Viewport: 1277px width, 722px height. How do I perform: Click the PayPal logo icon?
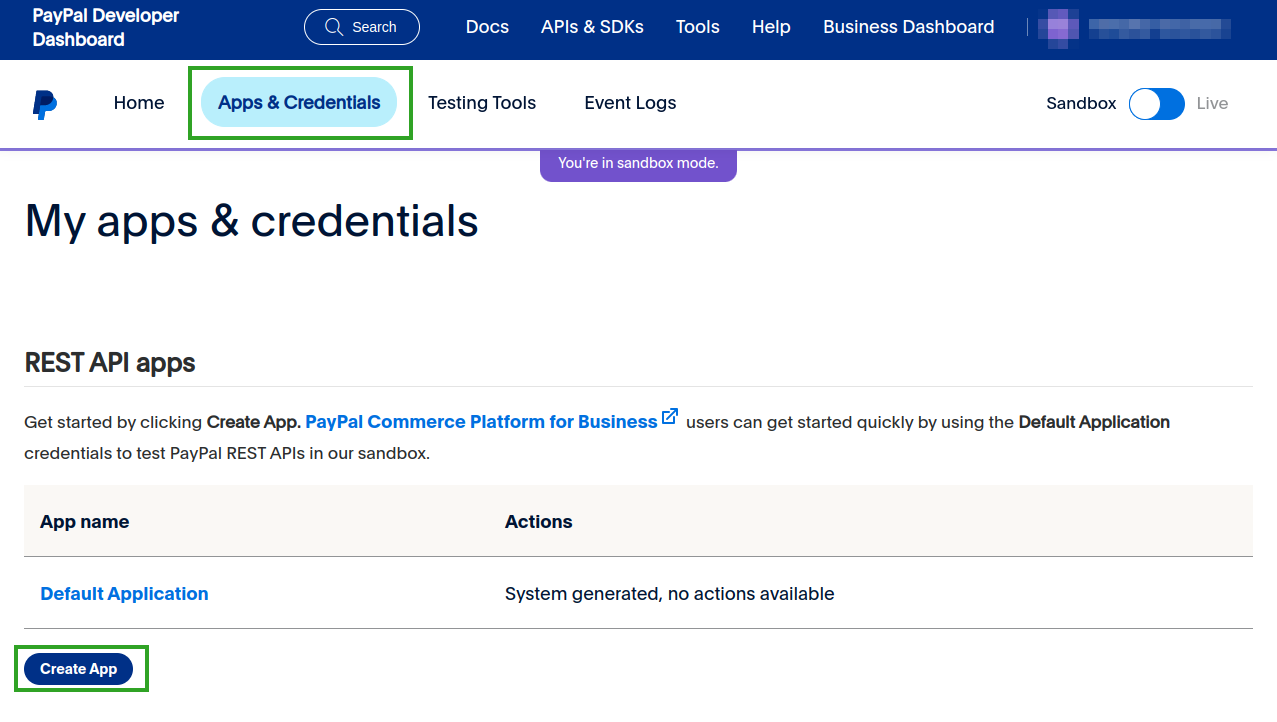[44, 104]
